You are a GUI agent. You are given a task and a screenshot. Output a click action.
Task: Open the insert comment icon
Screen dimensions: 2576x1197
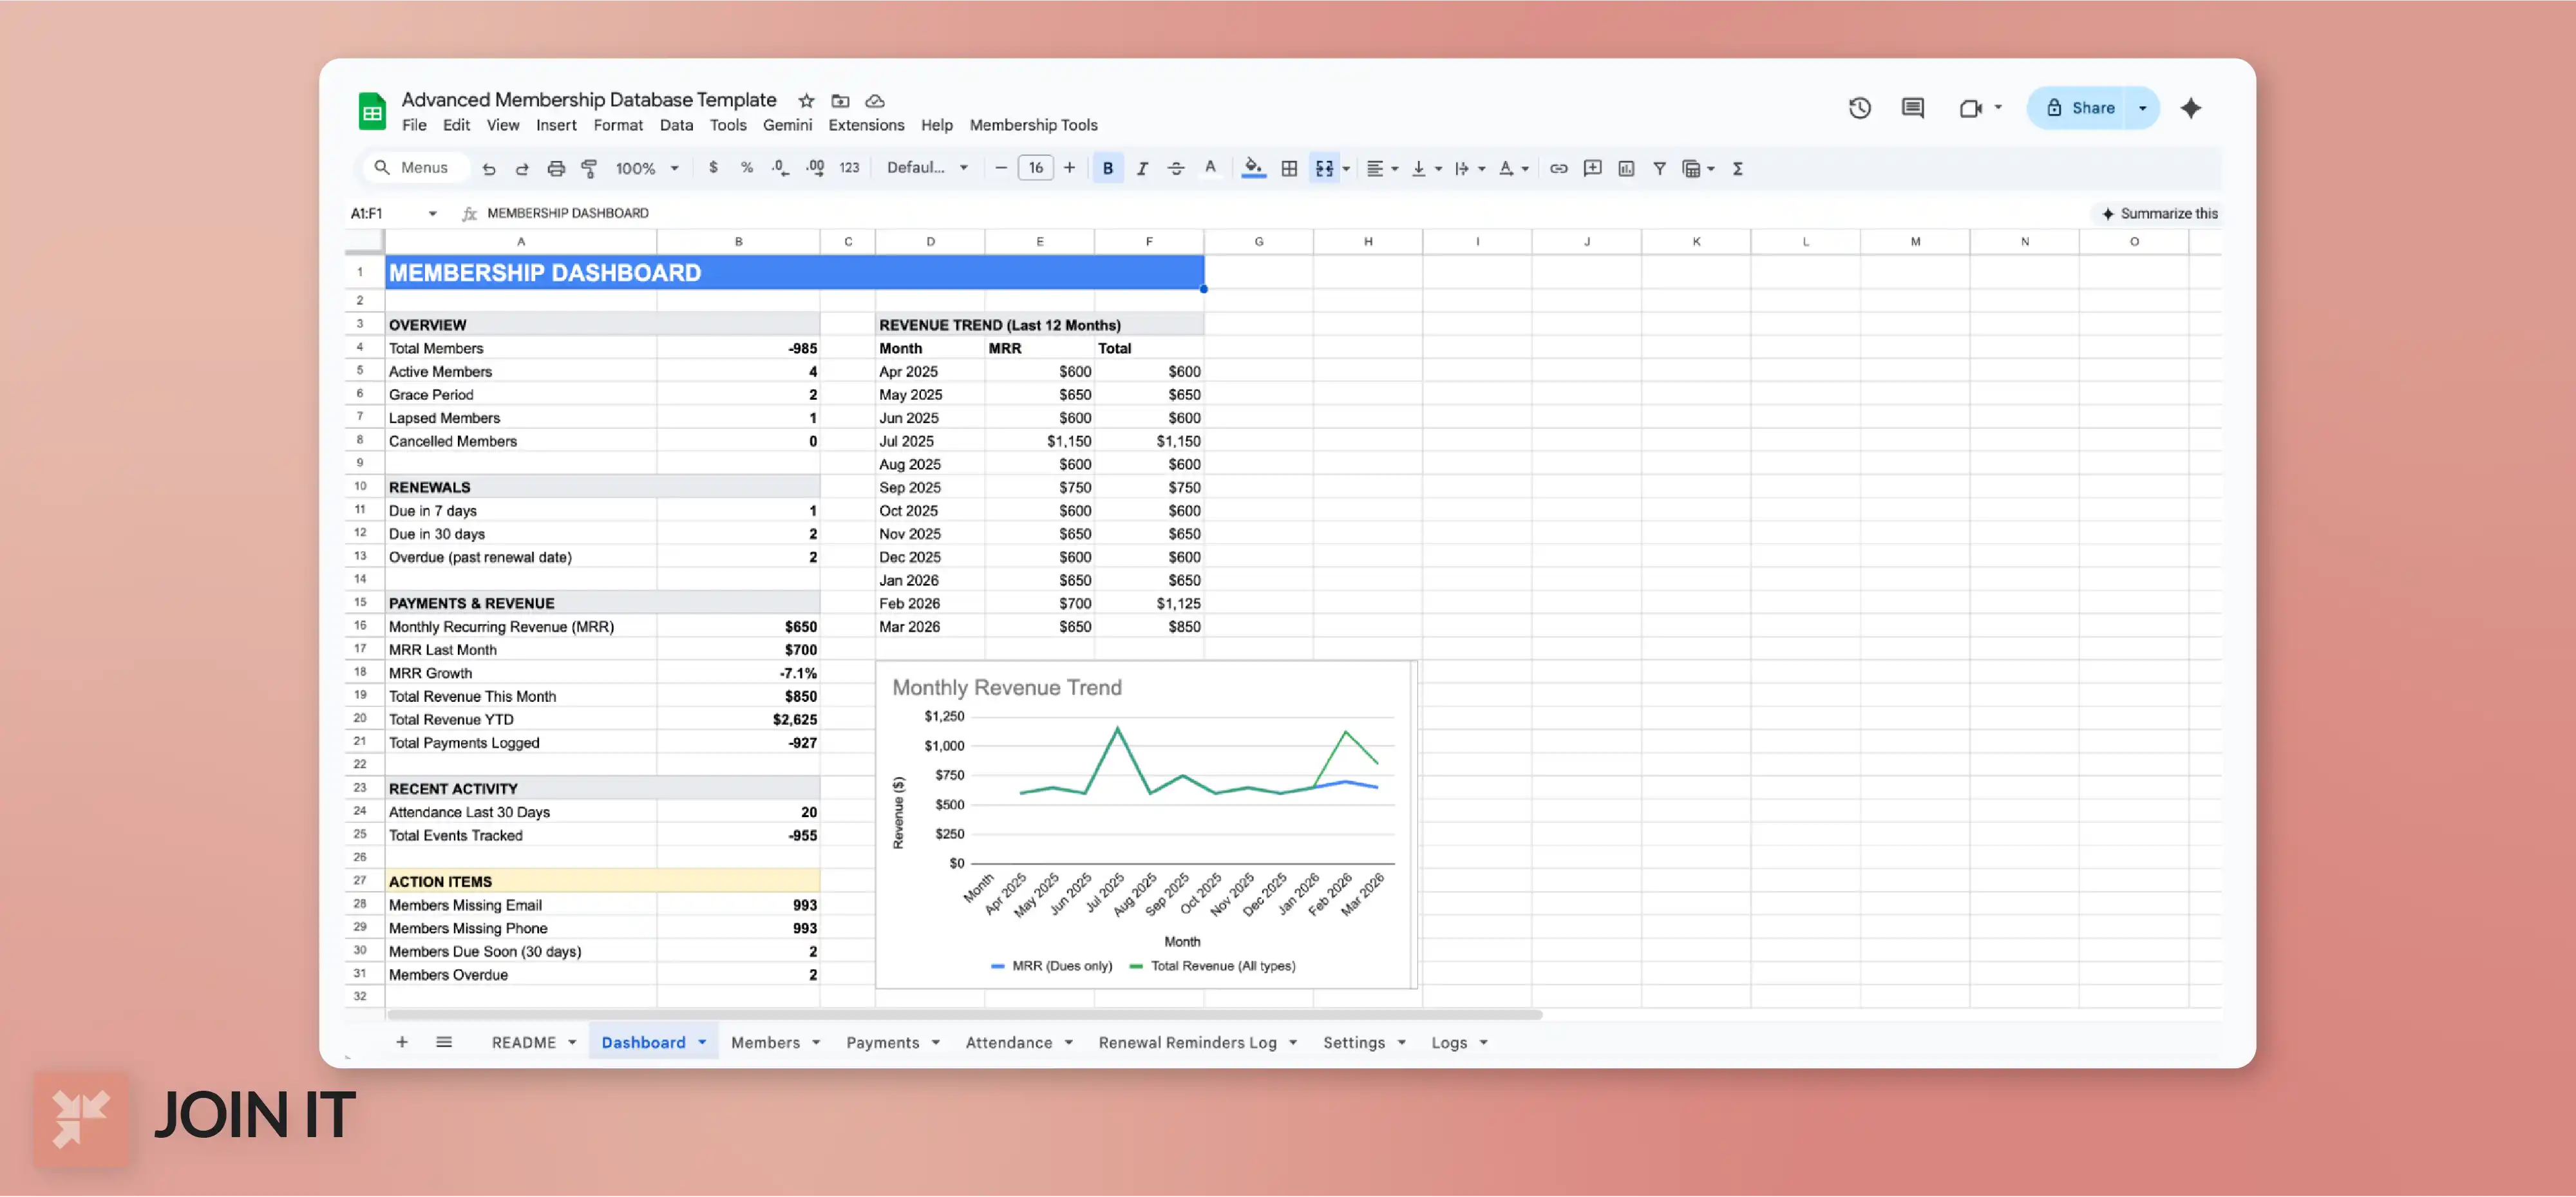(1592, 168)
